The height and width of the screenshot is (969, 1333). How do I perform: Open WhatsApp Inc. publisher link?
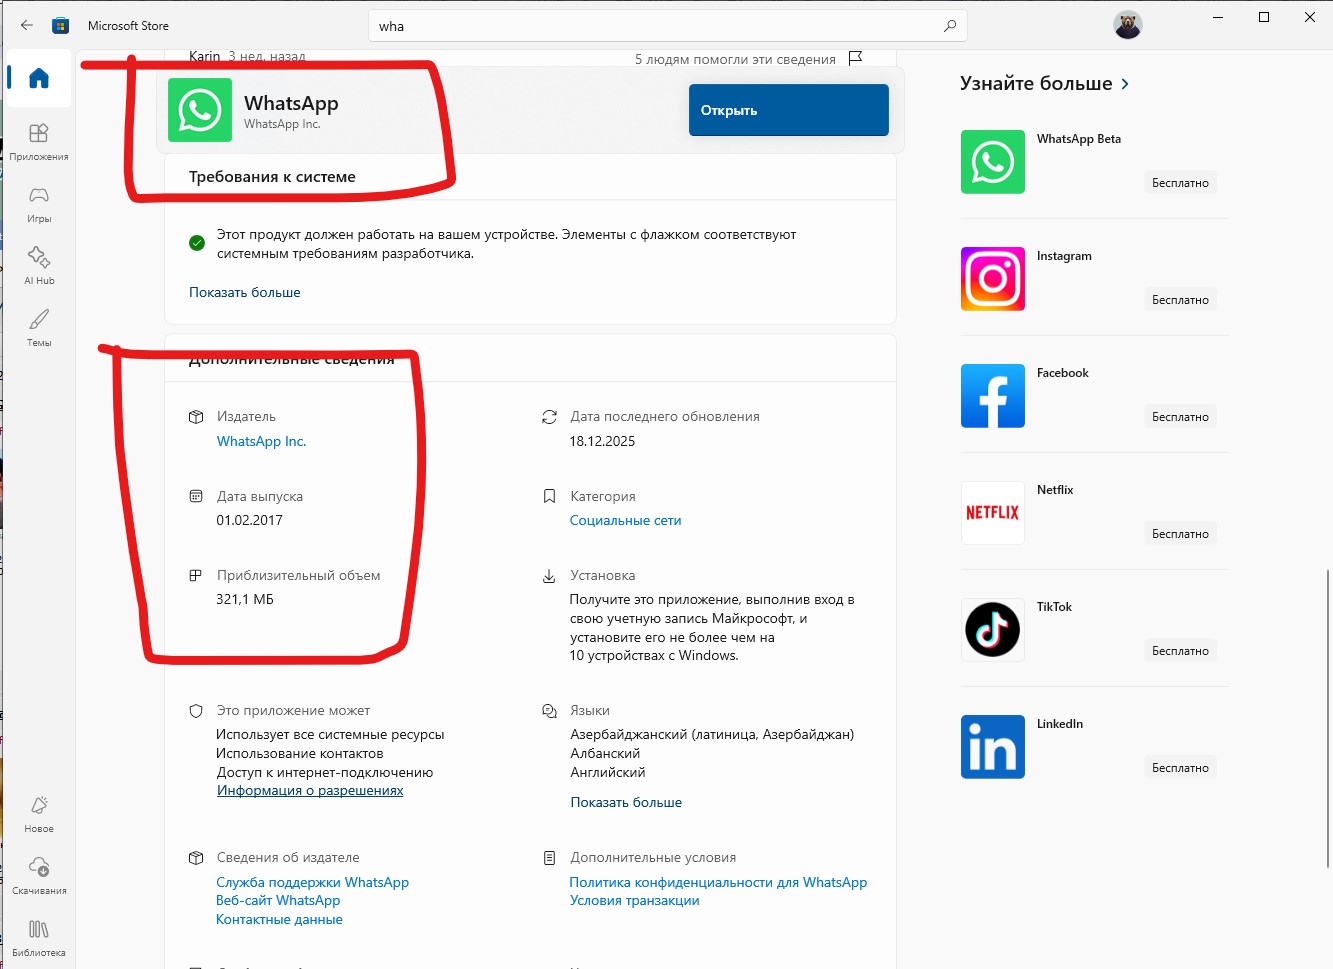pos(261,441)
